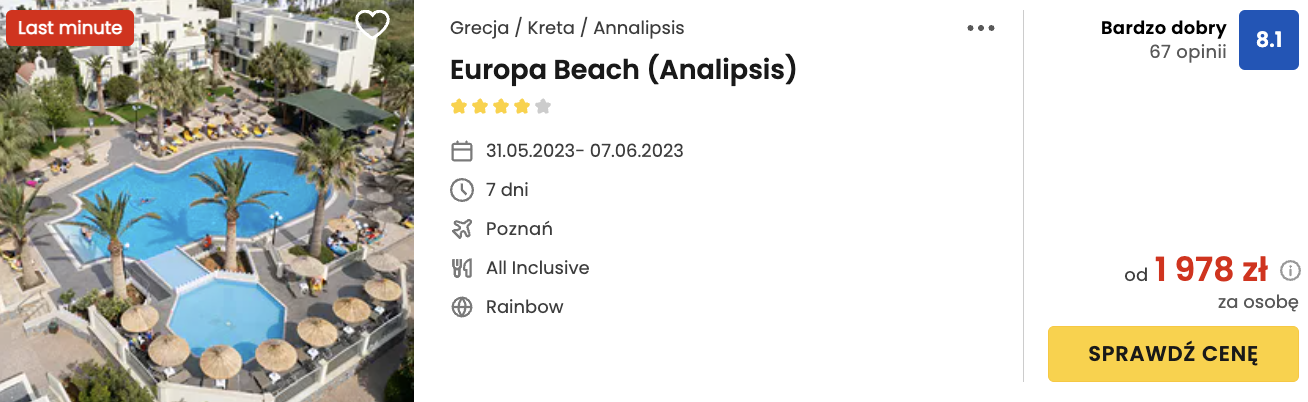This screenshot has width=1308, height=402.
Task: Click the fork and knife meal icon
Action: (462, 268)
